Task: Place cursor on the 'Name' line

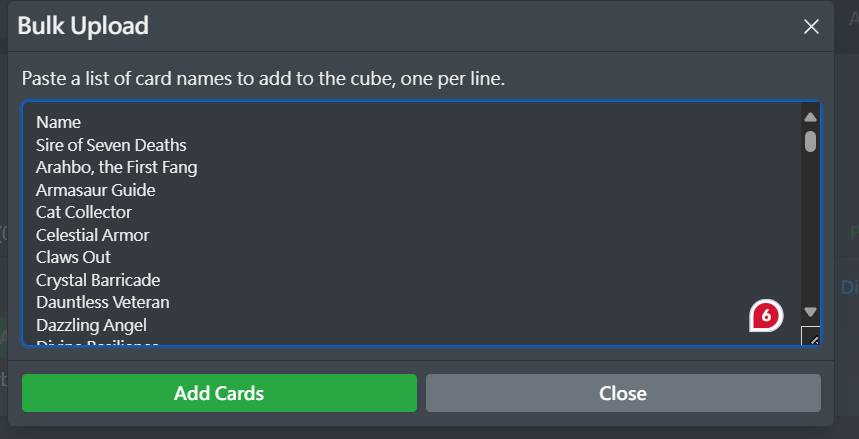Action: coord(59,122)
